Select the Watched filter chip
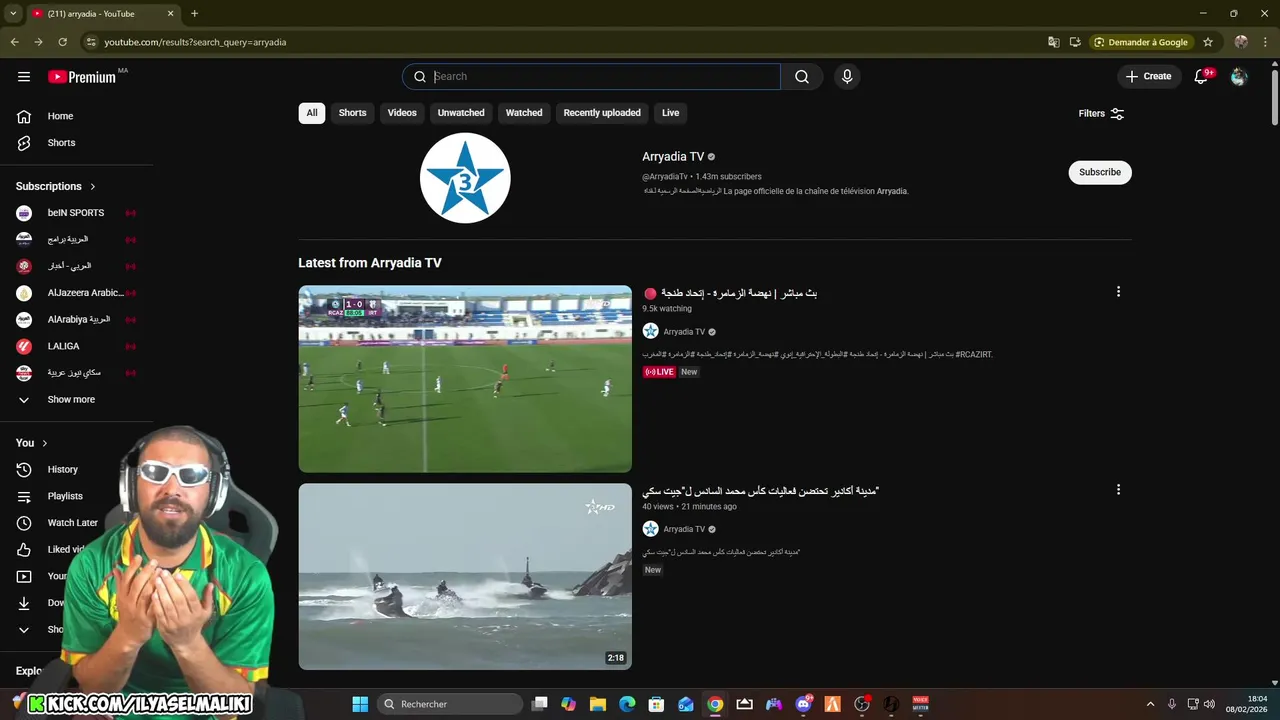This screenshot has width=1280, height=720. 524,113
